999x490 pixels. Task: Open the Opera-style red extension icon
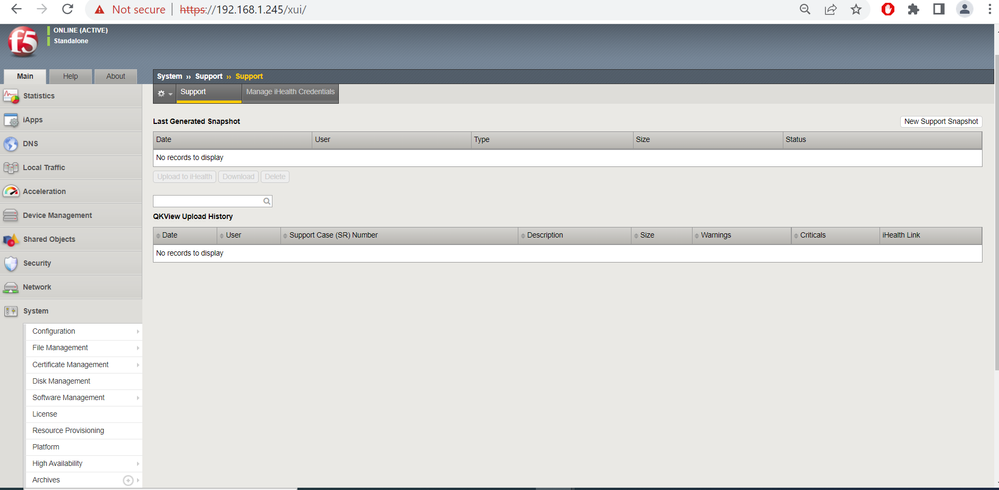point(888,10)
